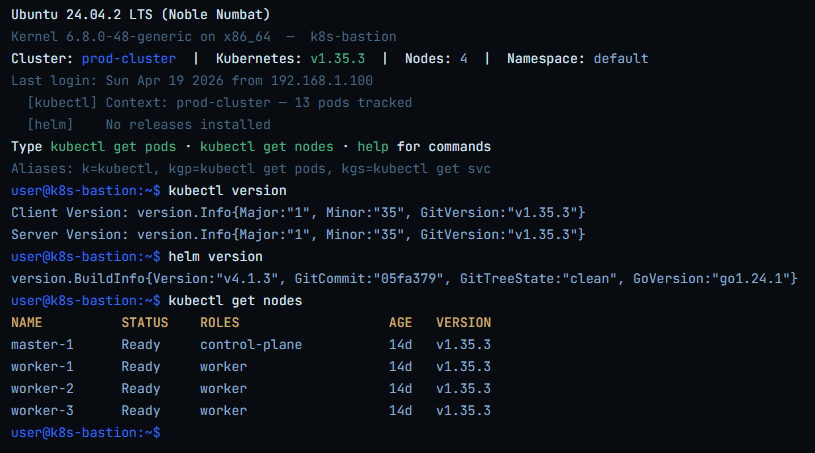815x453 pixels.
Task: Click the Nodes count '4' in header
Action: coord(464,59)
